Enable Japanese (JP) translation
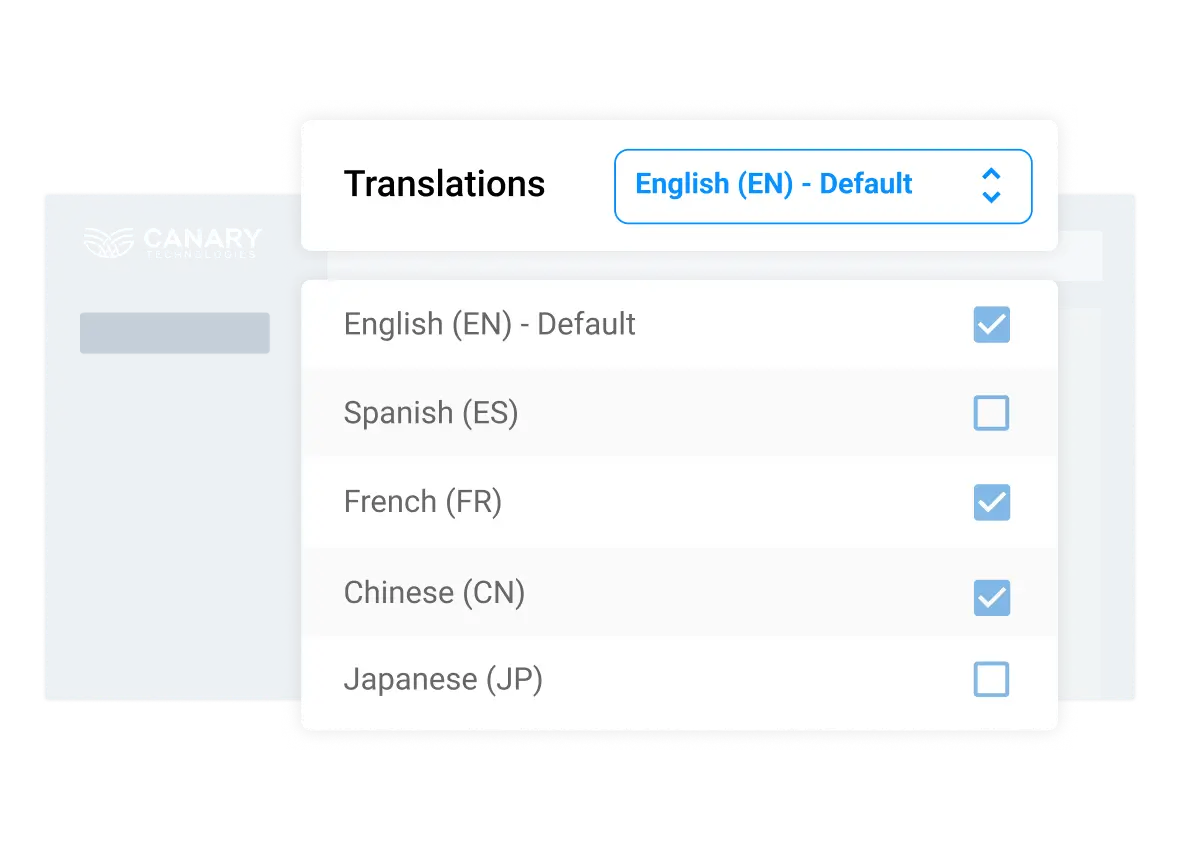The image size is (1180, 850). [x=991, y=679]
